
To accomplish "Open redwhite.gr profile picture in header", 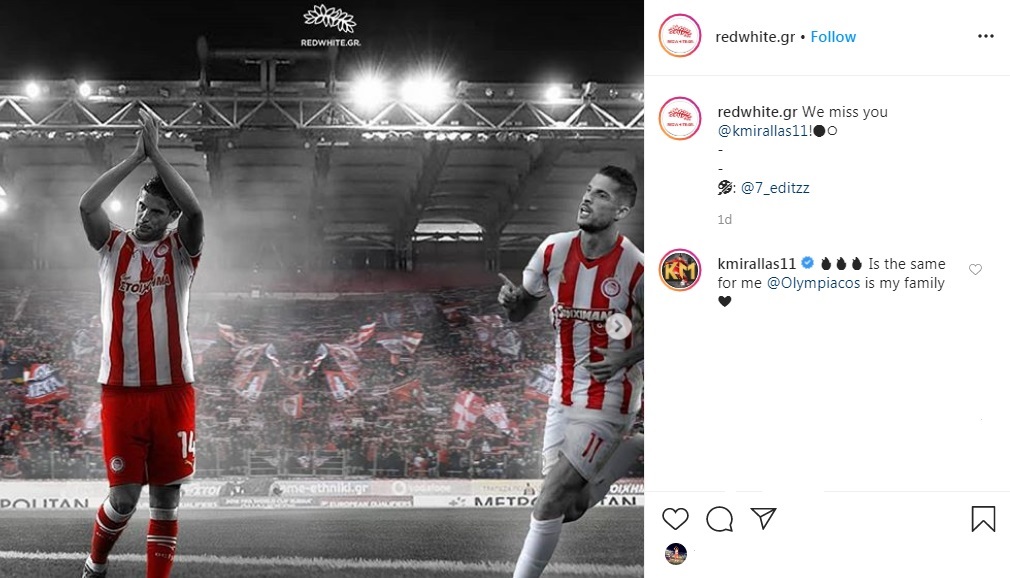I will [x=680, y=35].
